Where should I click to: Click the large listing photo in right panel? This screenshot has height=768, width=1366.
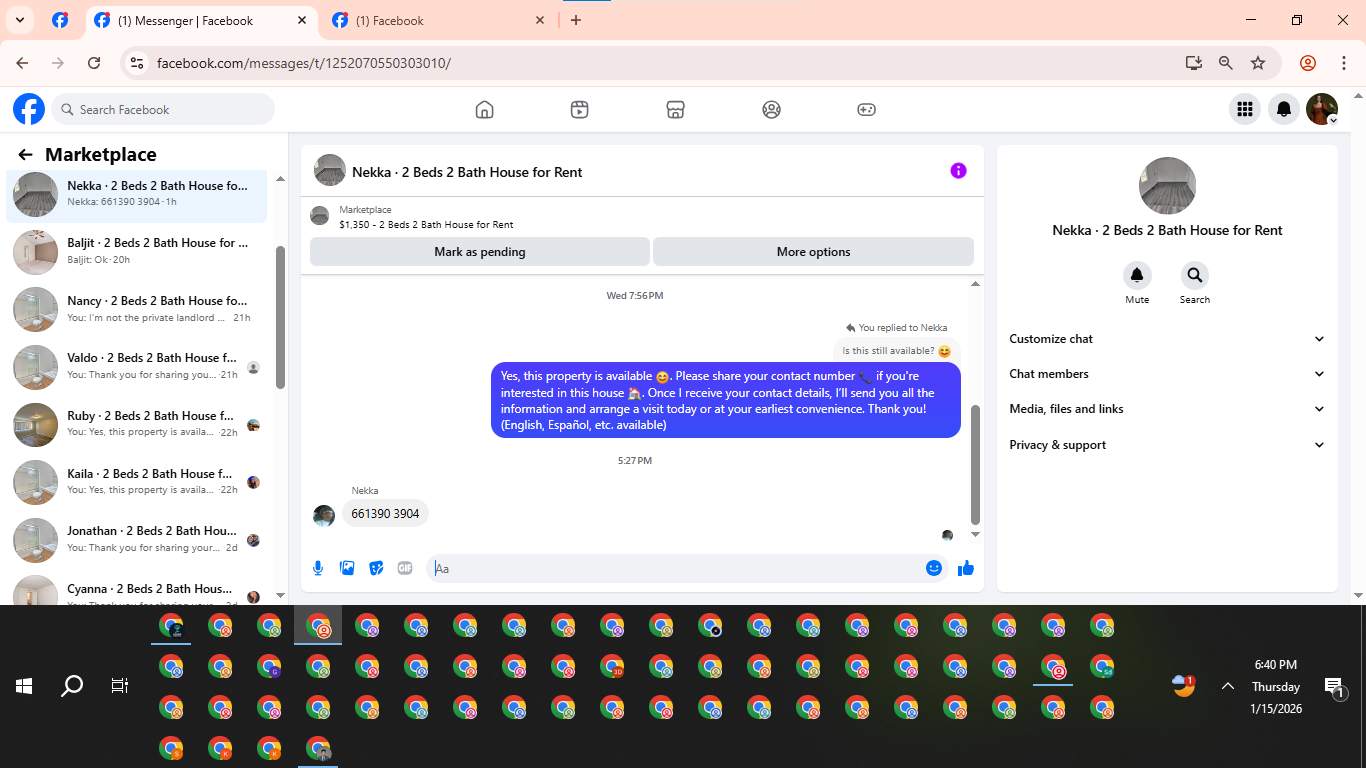[x=1167, y=186]
